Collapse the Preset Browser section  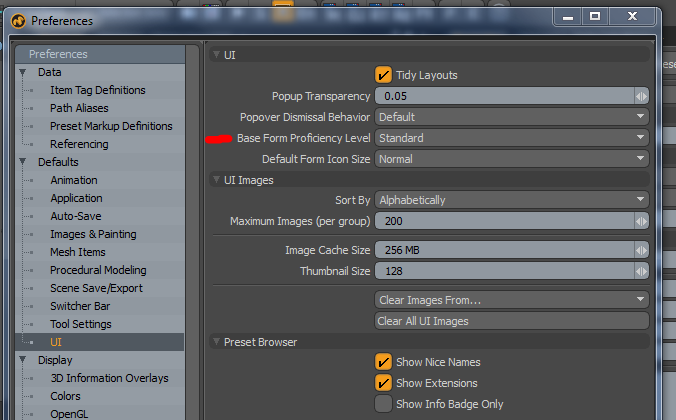point(216,342)
